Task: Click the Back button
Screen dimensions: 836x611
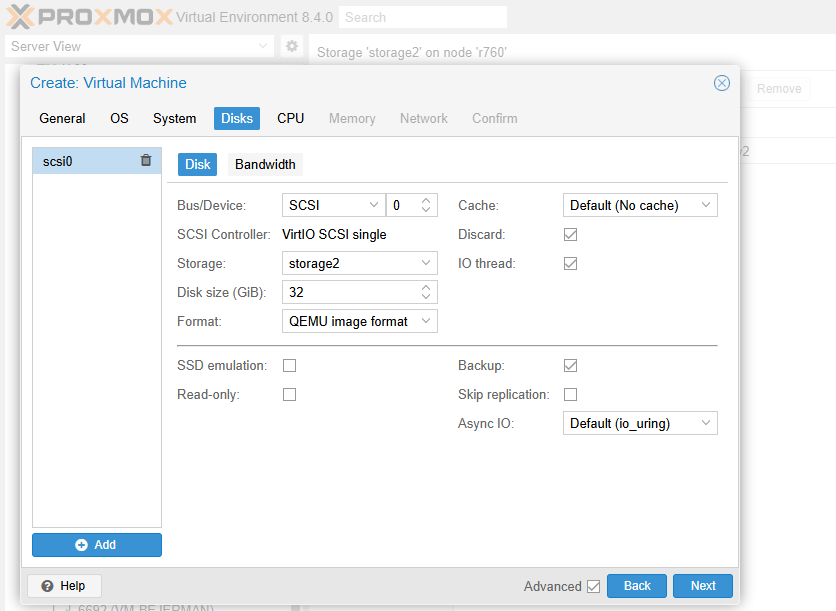Action: click(x=637, y=586)
